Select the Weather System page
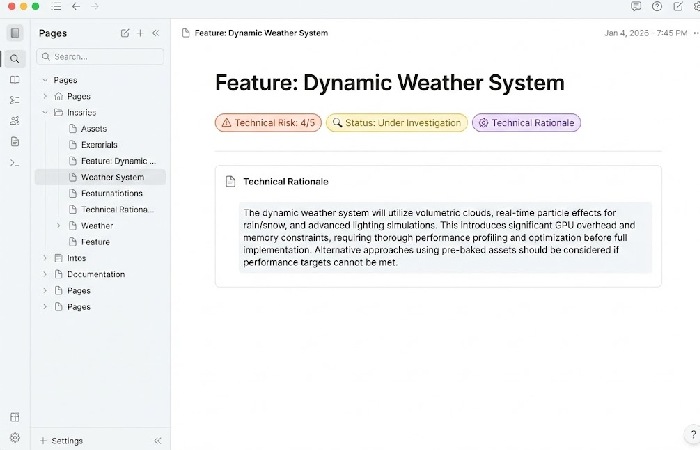This screenshot has width=700, height=450. (x=100, y=177)
